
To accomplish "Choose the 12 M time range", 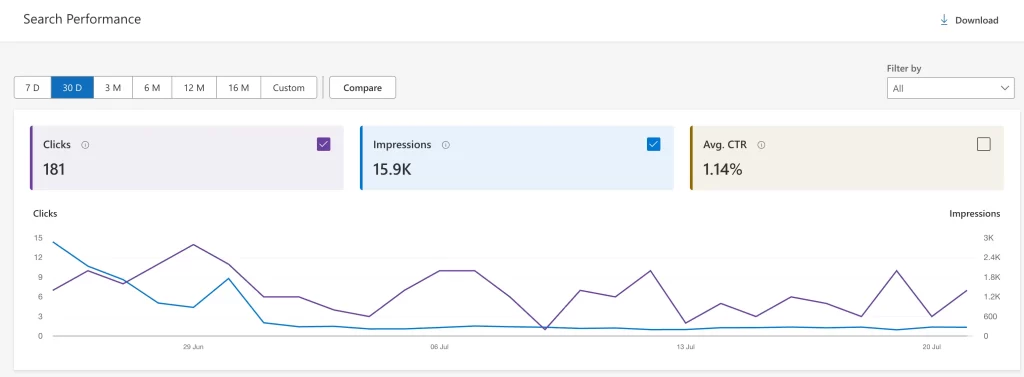I will [195, 88].
